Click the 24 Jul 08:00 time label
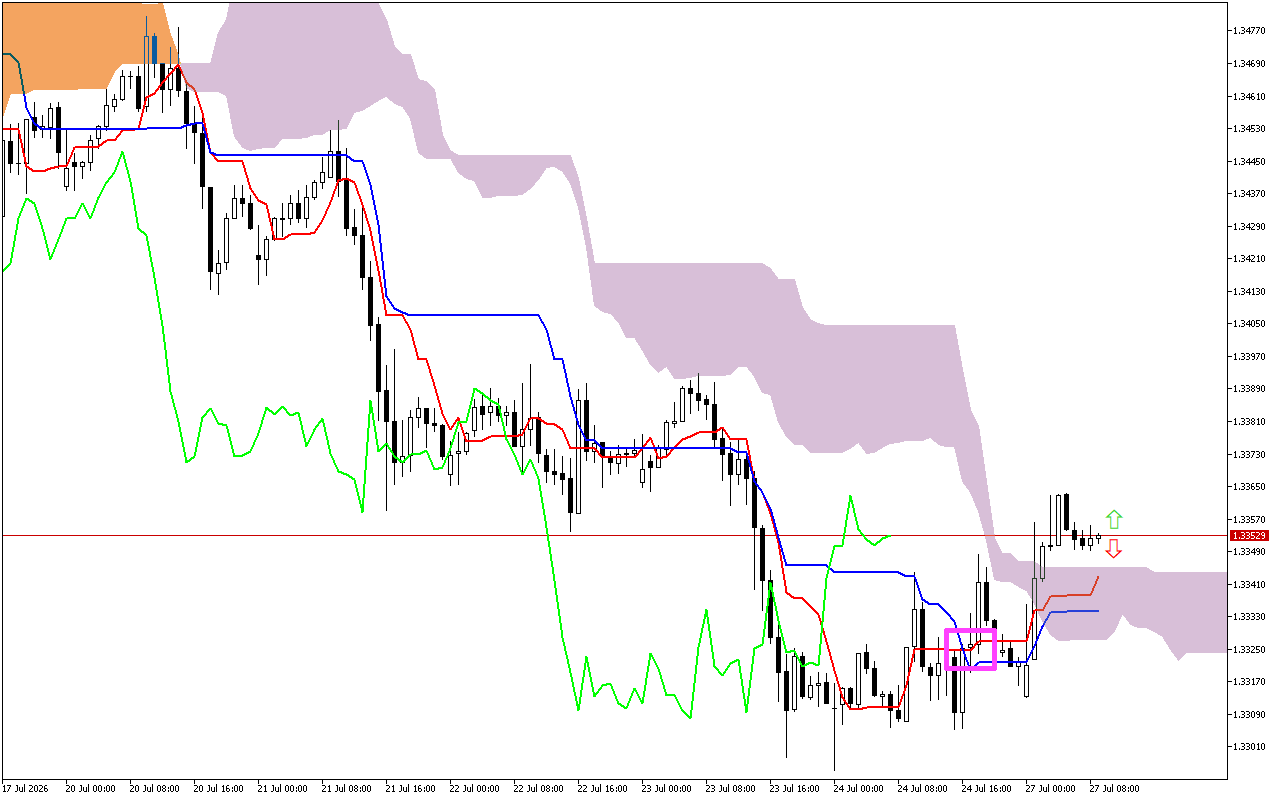1280x800 pixels. pyautogui.click(x=921, y=789)
